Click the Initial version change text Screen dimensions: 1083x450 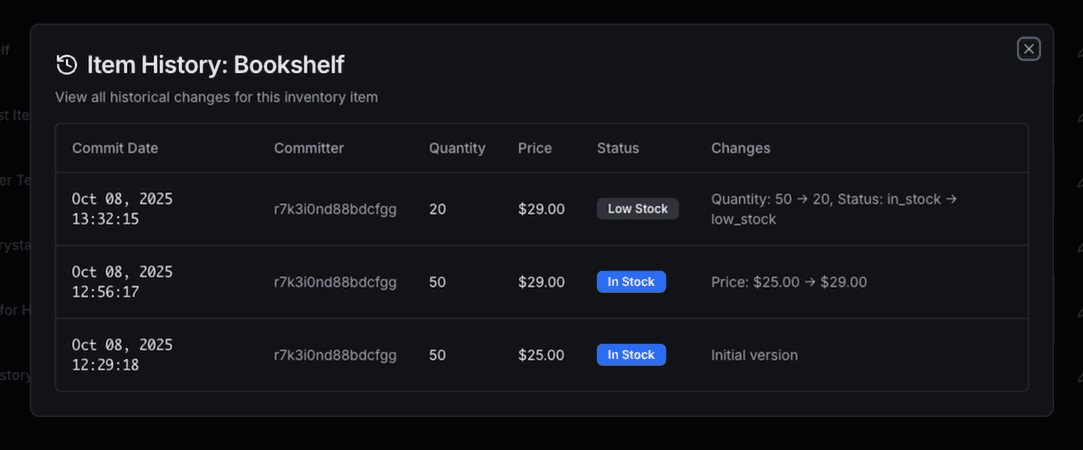(x=754, y=355)
